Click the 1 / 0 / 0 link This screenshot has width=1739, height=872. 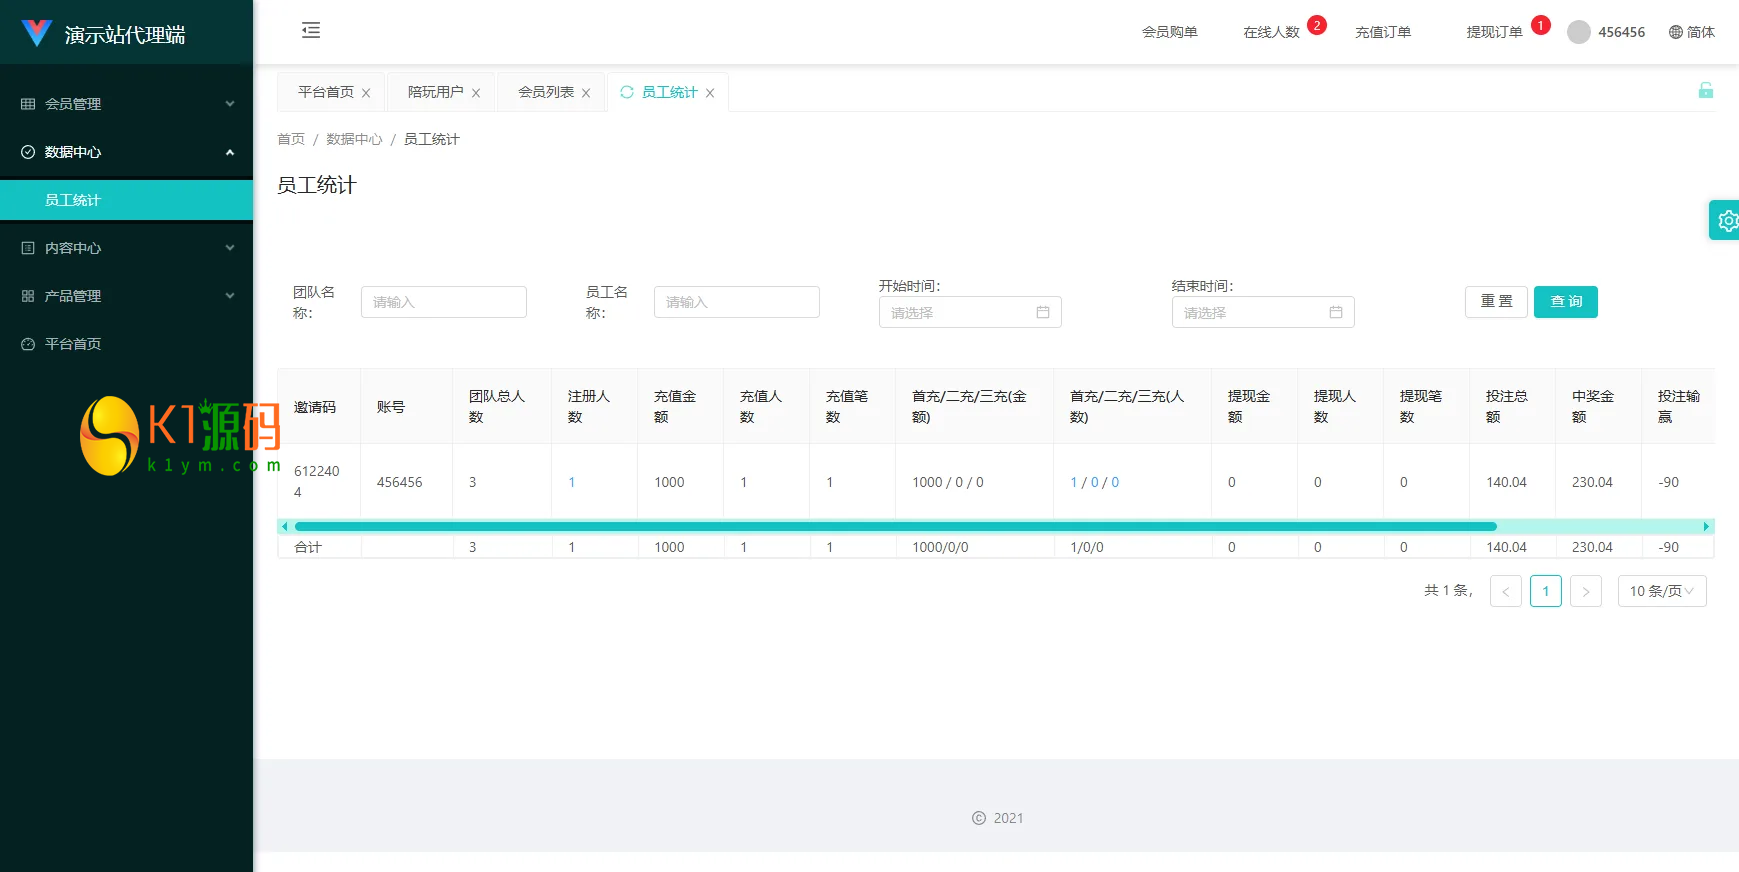tap(1095, 482)
